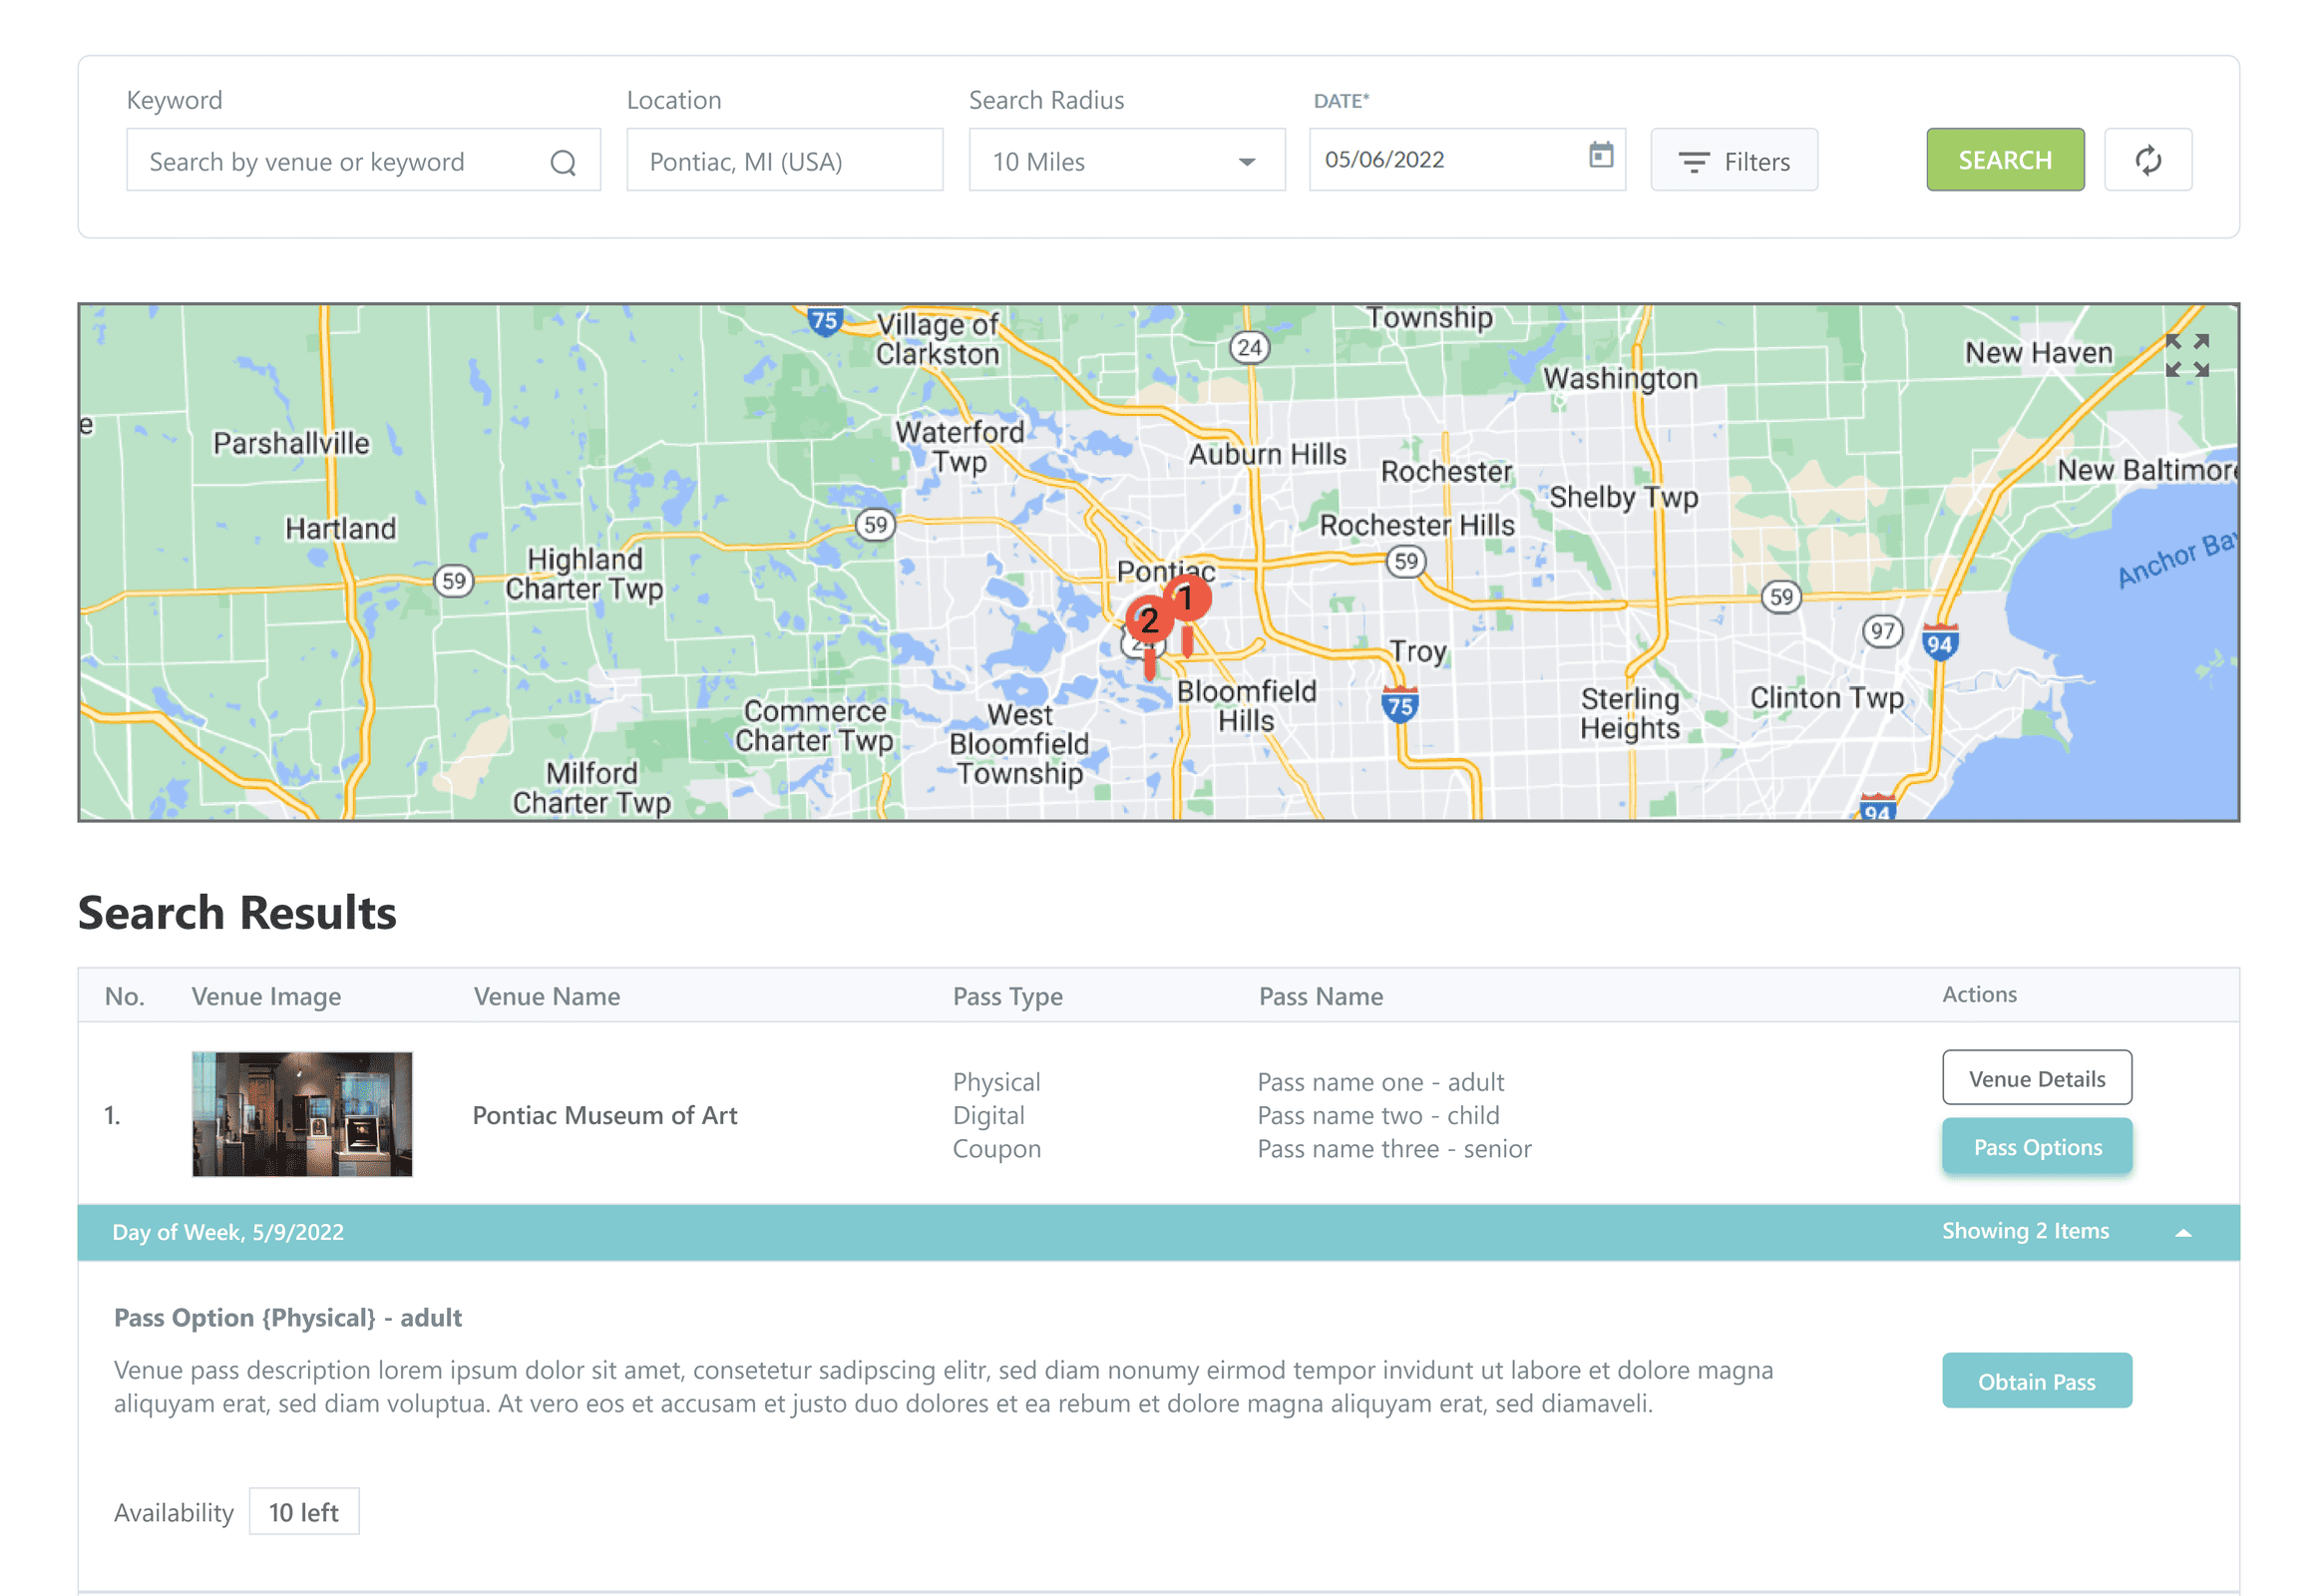The height and width of the screenshot is (1596, 2318).
Task: Click the SEARCH button
Action: [x=2004, y=159]
